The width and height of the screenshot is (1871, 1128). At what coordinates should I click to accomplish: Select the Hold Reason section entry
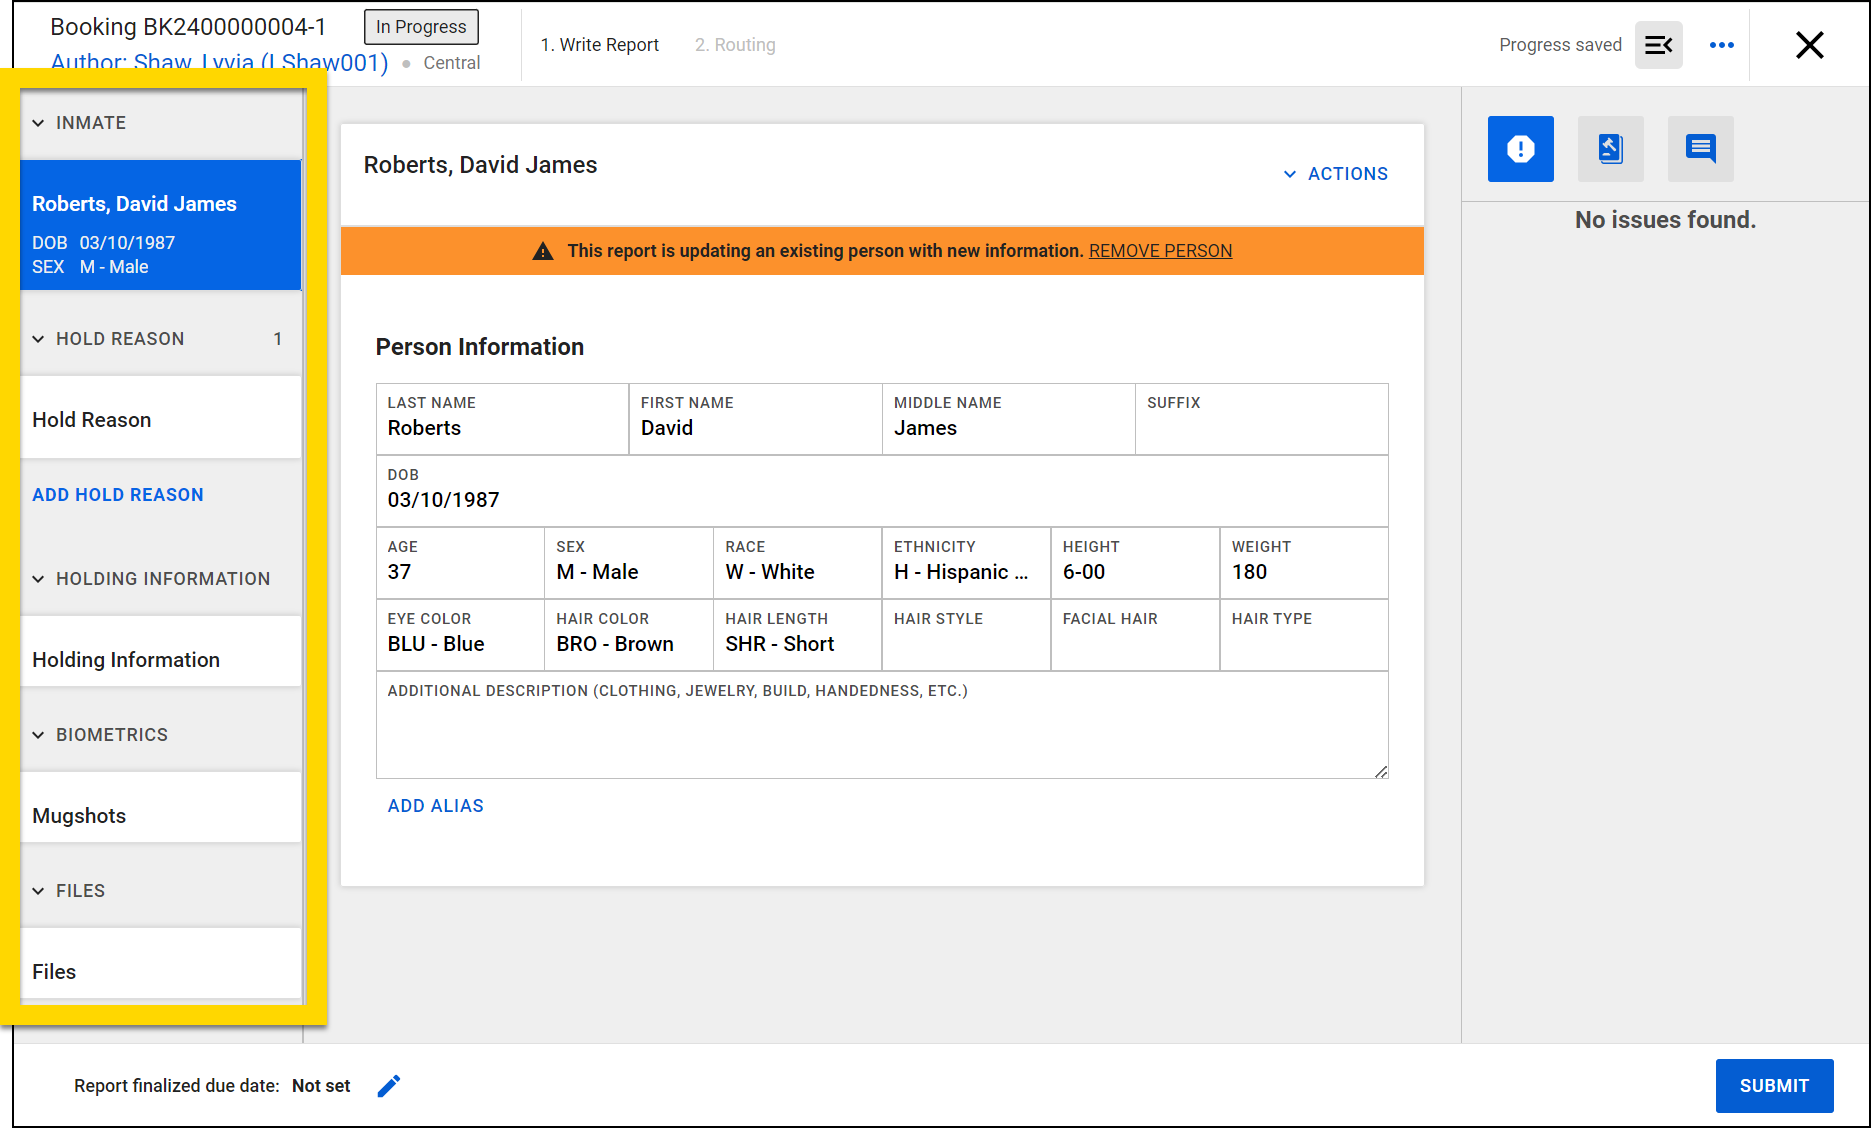(x=91, y=419)
